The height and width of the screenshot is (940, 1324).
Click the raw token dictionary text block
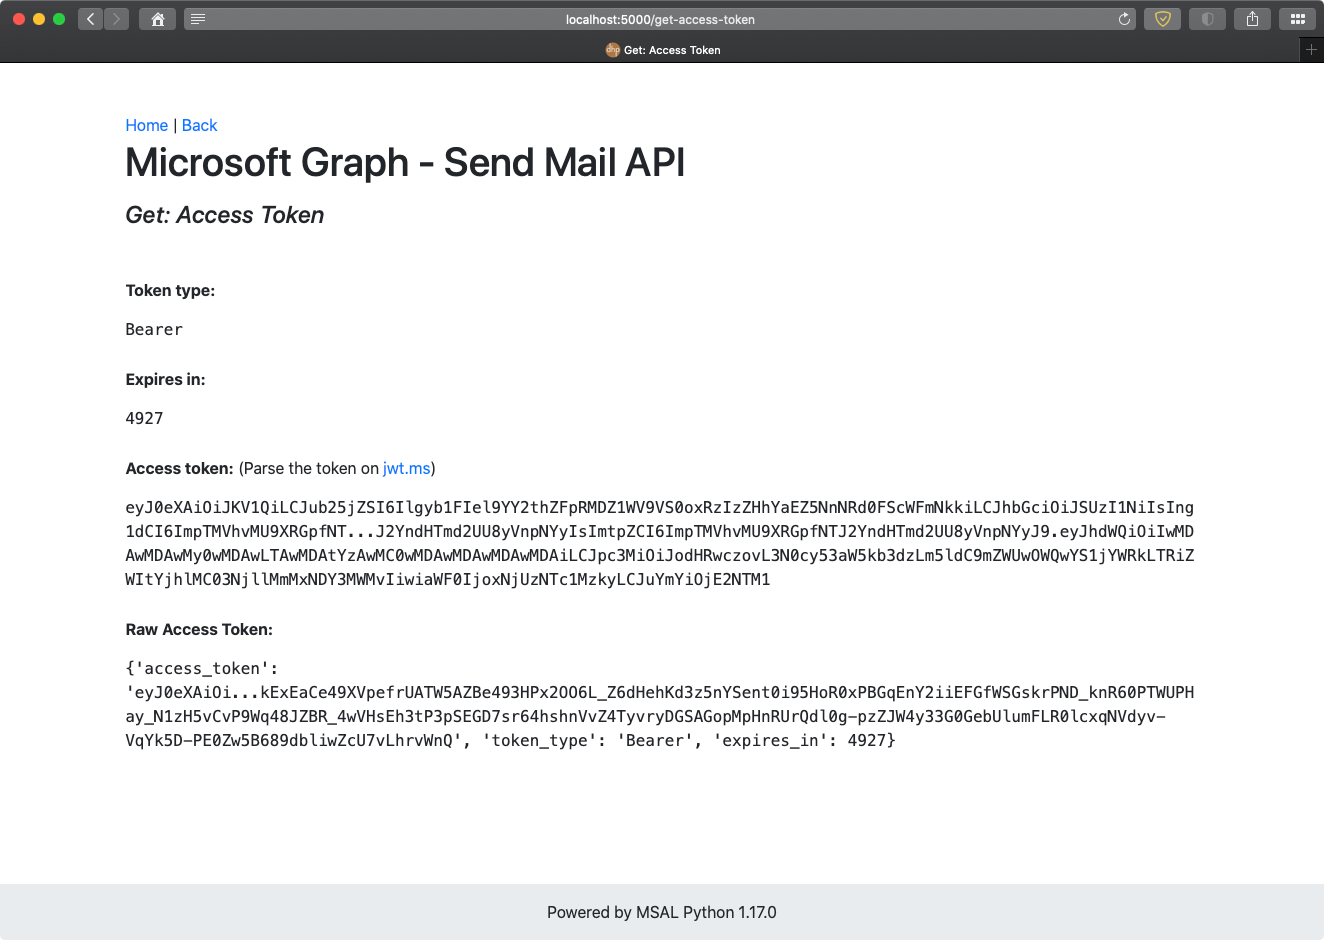coord(660,704)
